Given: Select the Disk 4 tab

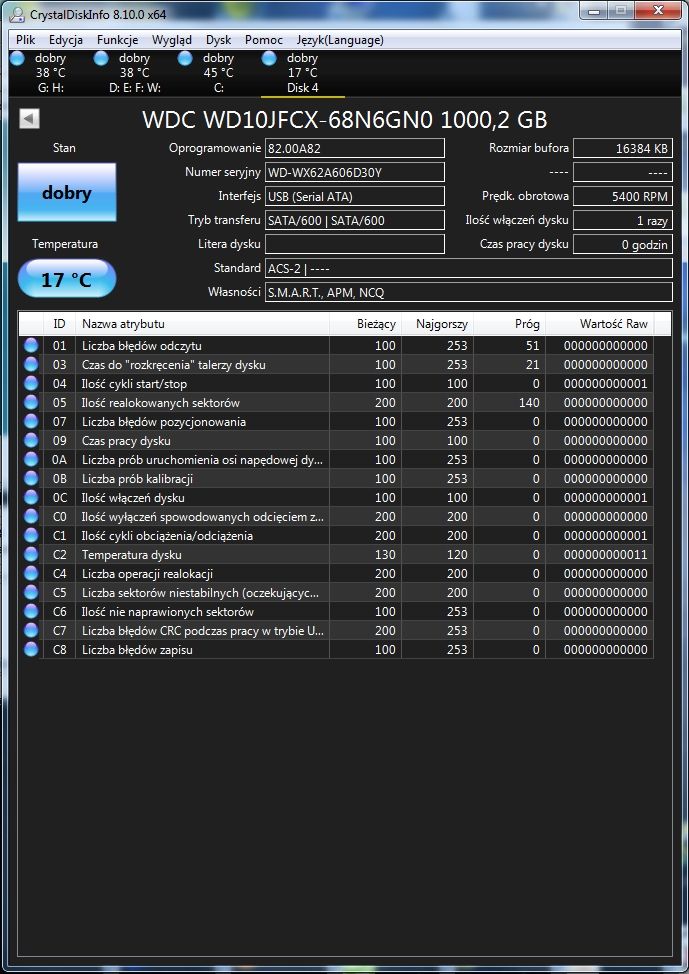Looking at the screenshot, I should [x=303, y=73].
